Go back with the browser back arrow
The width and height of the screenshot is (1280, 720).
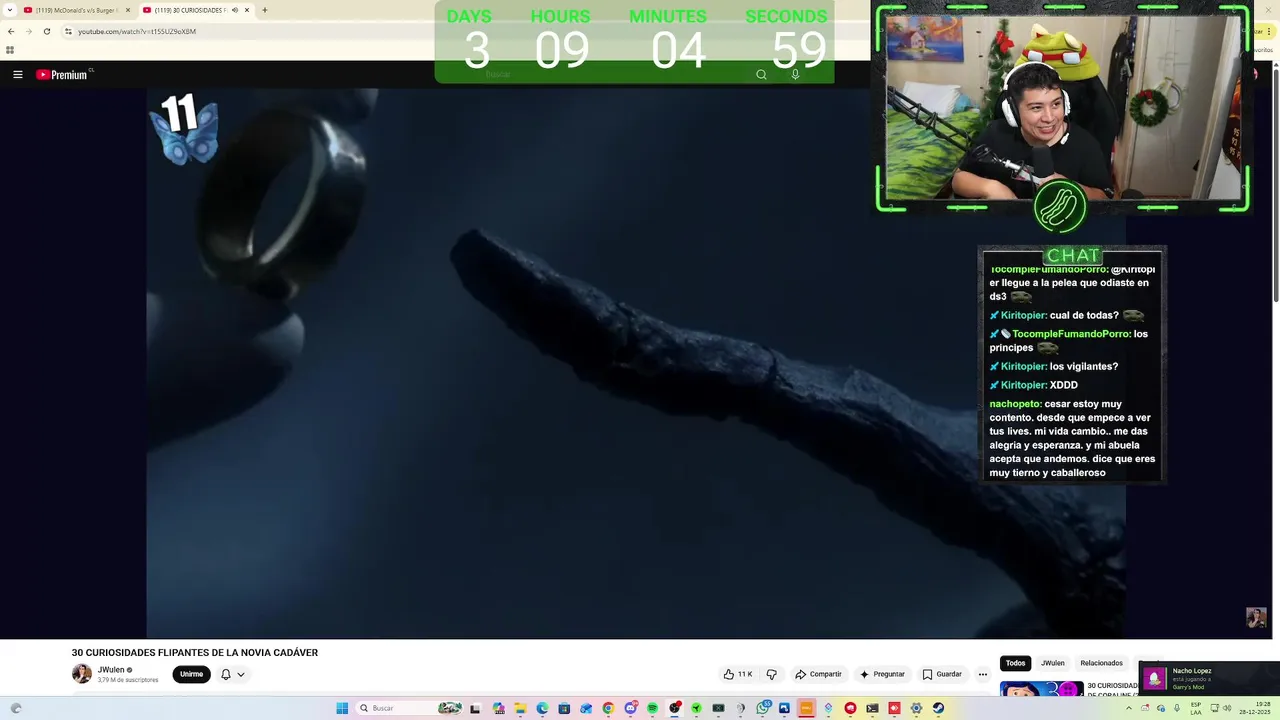click(11, 31)
